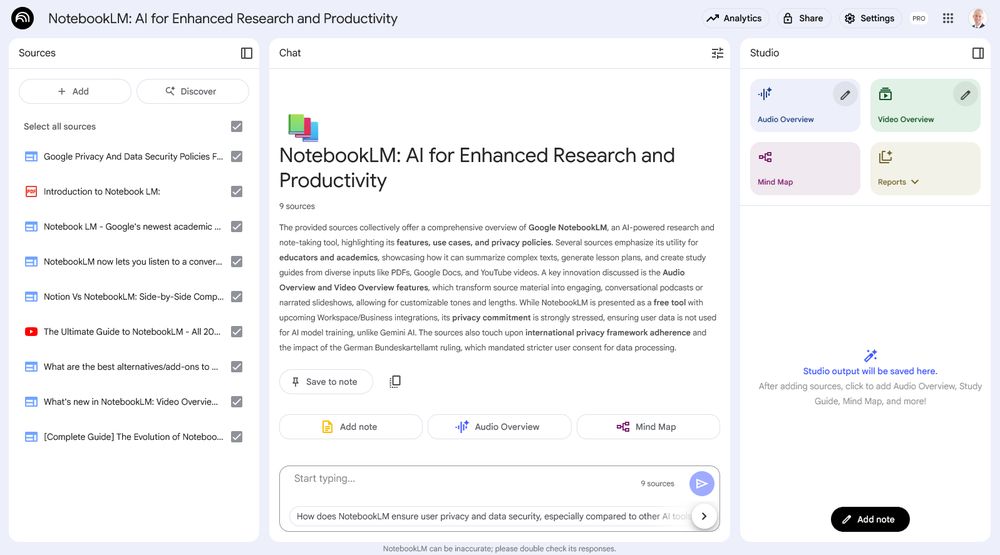This screenshot has height=555, width=1000.
Task: Open the Mind Map studio tile
Action: click(x=805, y=168)
